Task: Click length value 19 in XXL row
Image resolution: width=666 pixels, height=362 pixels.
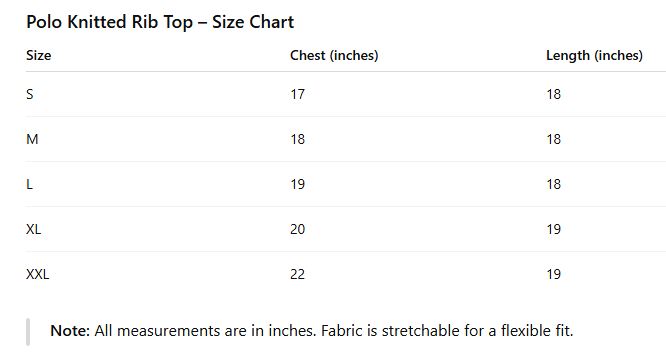Action: point(553,274)
